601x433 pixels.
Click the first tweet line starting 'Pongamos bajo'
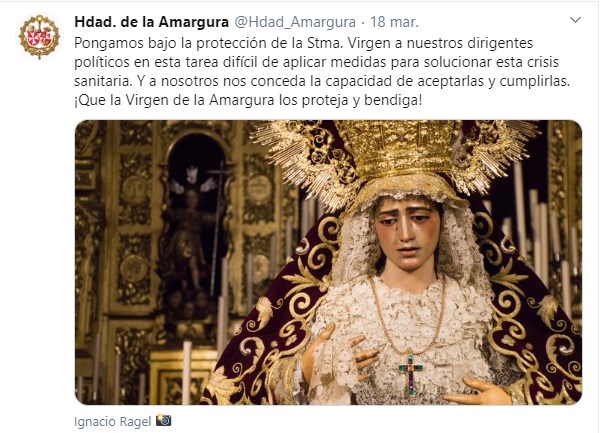(x=304, y=43)
